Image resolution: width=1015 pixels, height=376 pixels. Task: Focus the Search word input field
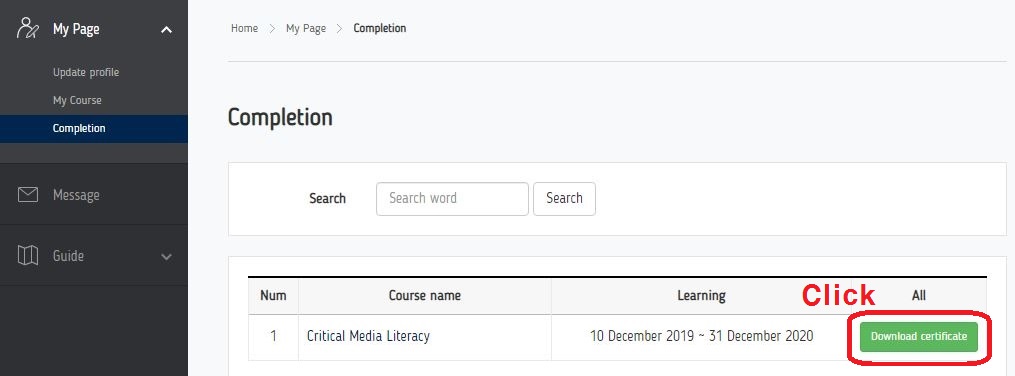tap(452, 199)
